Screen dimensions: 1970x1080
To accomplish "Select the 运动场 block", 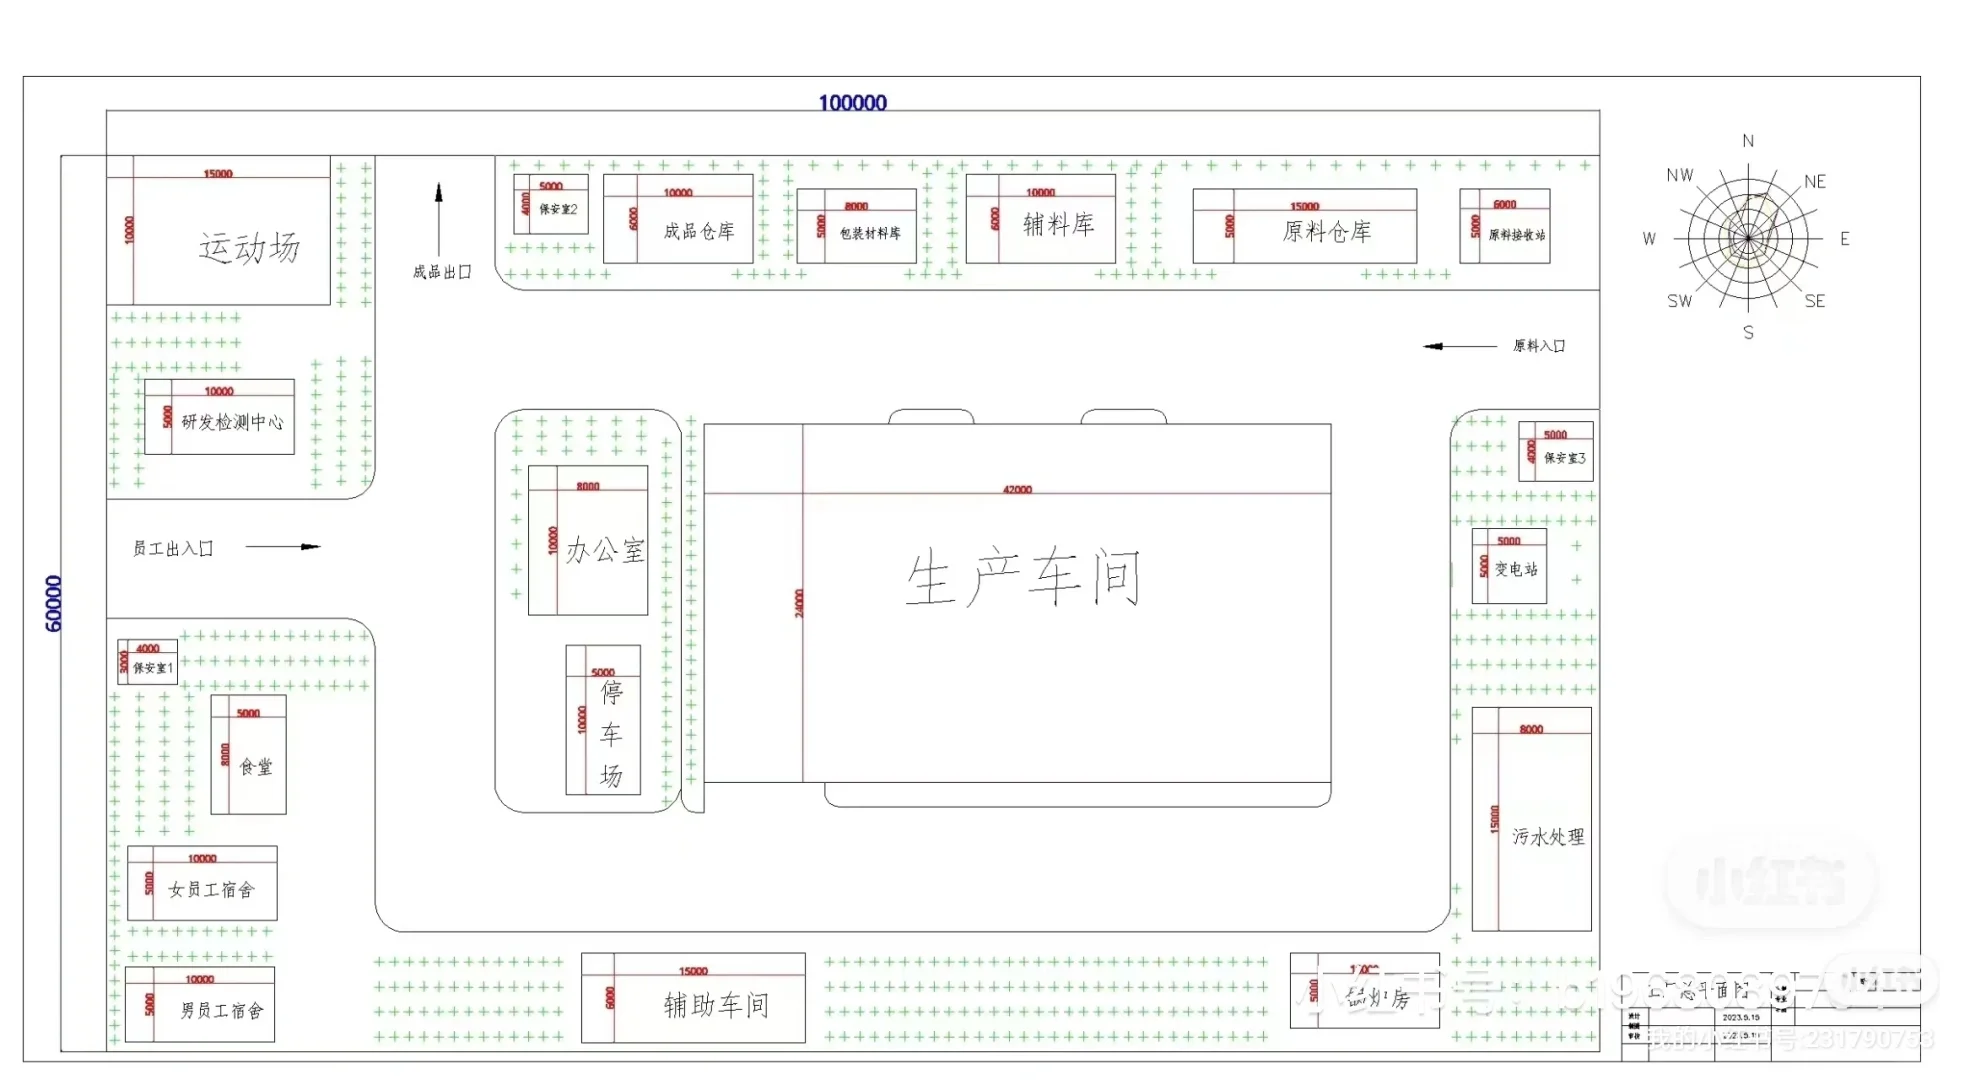I will [249, 247].
